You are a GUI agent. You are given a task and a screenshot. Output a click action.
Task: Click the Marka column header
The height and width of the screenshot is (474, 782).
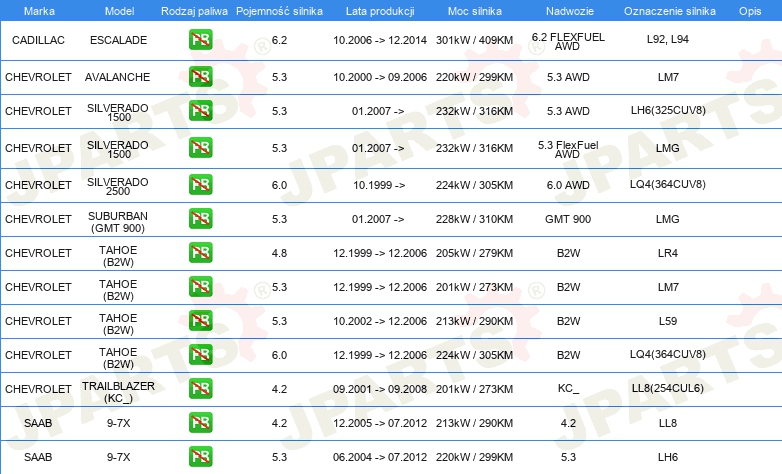click(x=39, y=11)
